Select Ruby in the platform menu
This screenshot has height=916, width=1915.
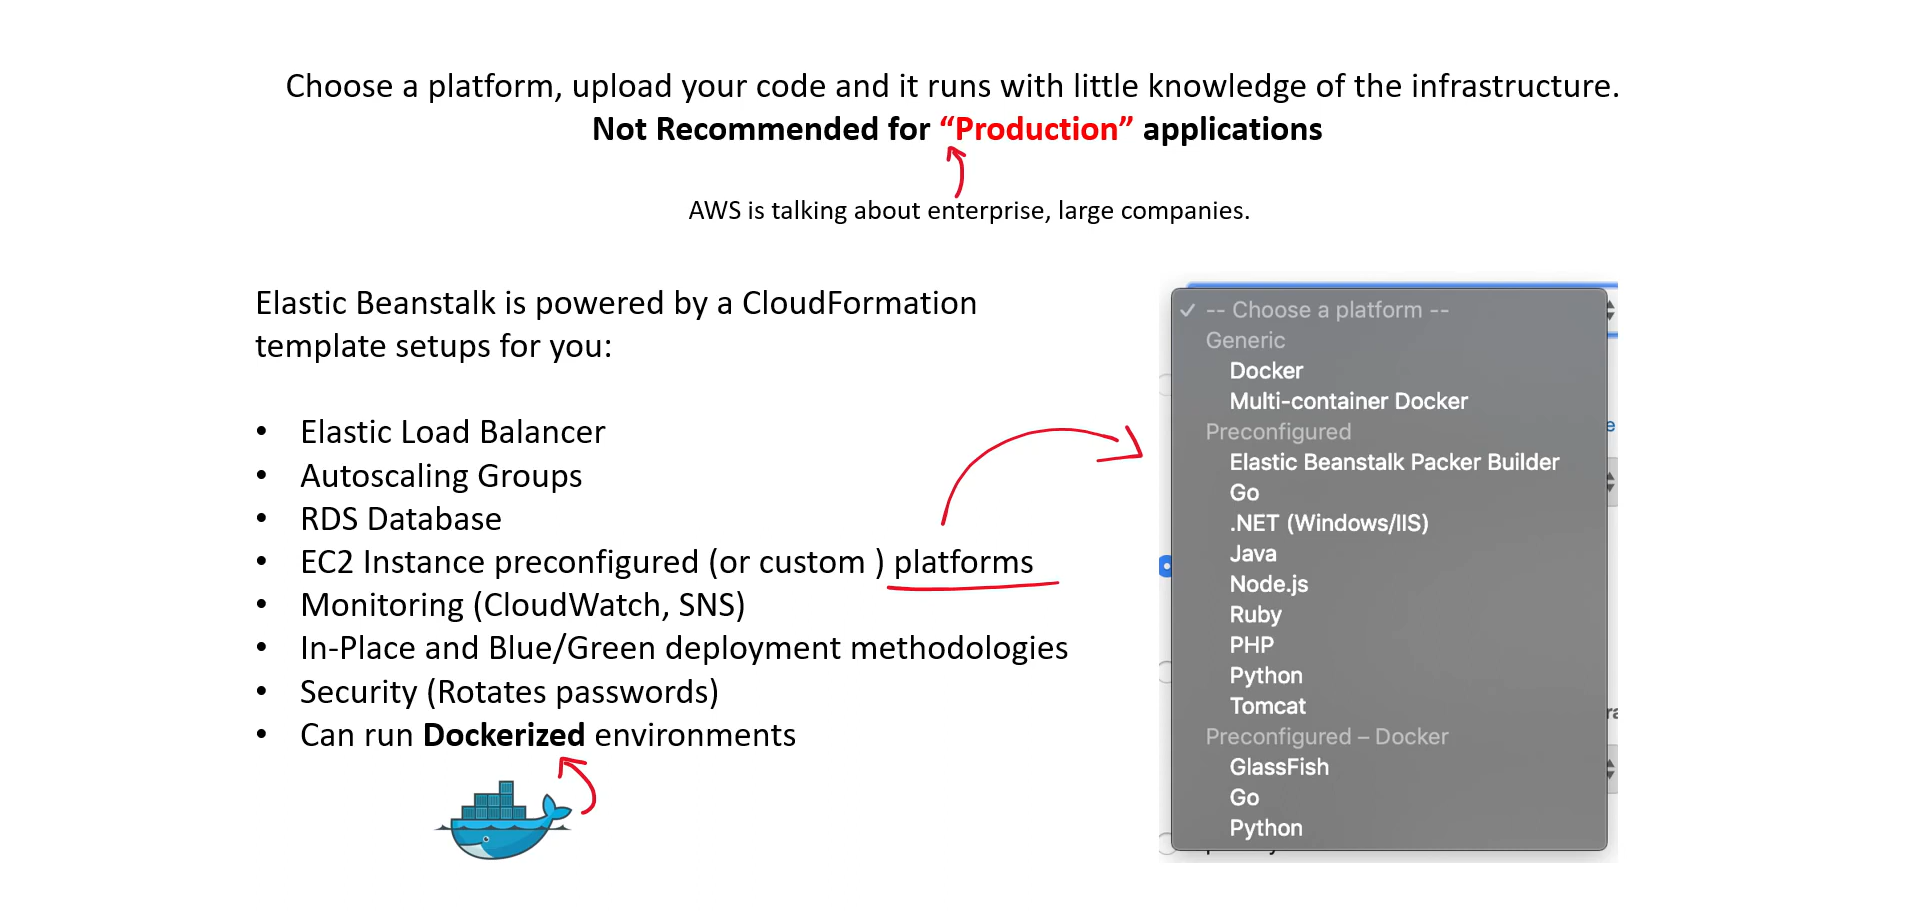1255,615
